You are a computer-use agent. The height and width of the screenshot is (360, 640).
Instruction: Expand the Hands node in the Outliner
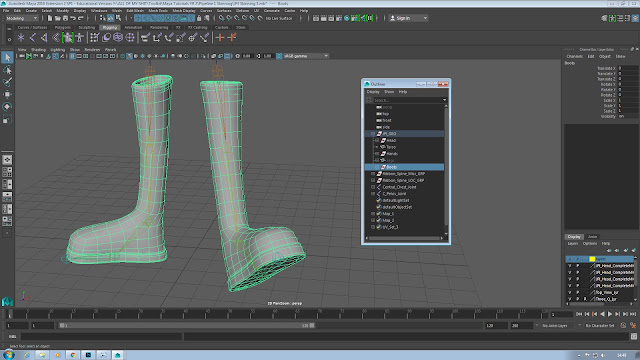point(377,153)
